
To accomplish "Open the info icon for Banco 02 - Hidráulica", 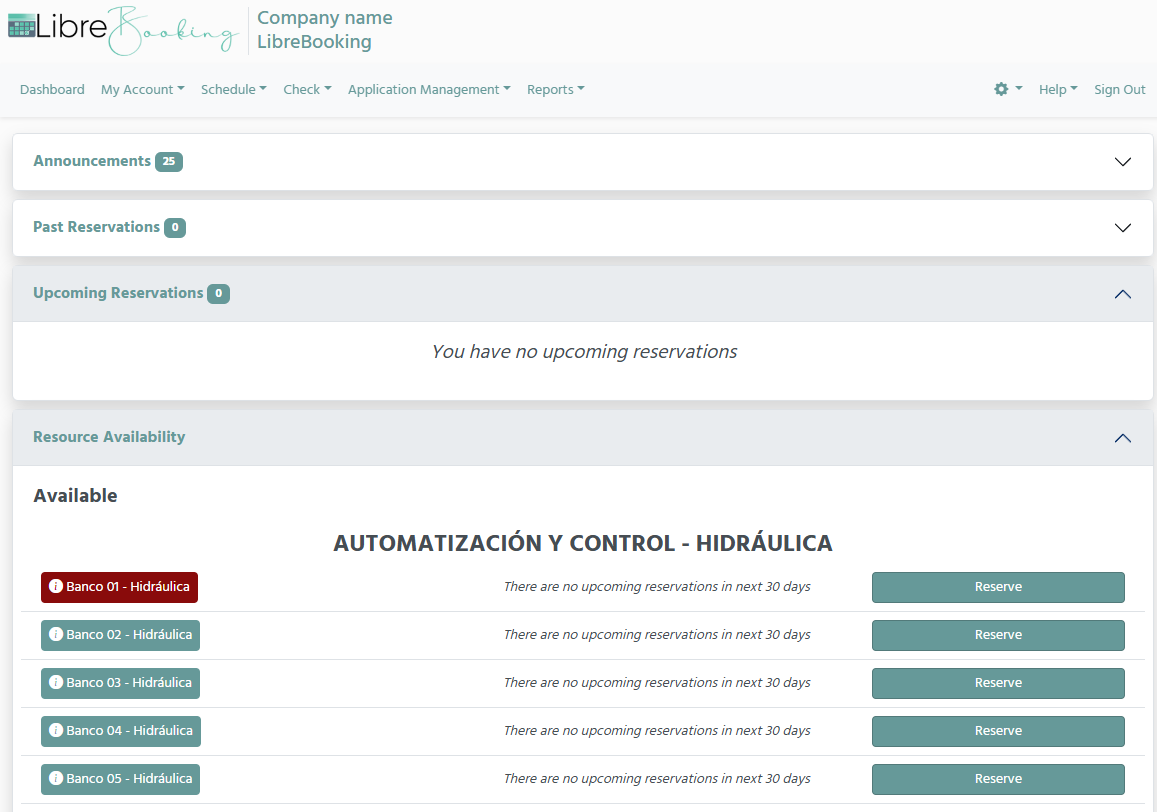I will (x=57, y=635).
